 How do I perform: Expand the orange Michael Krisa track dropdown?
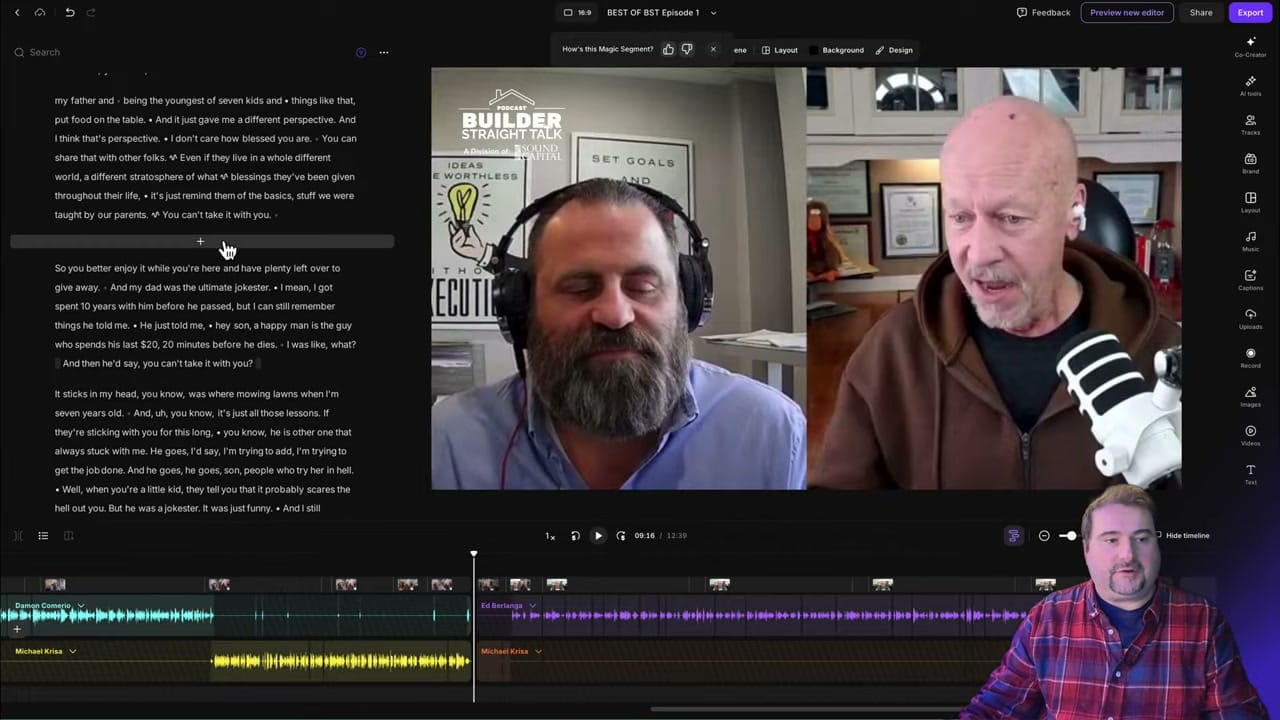click(x=538, y=652)
